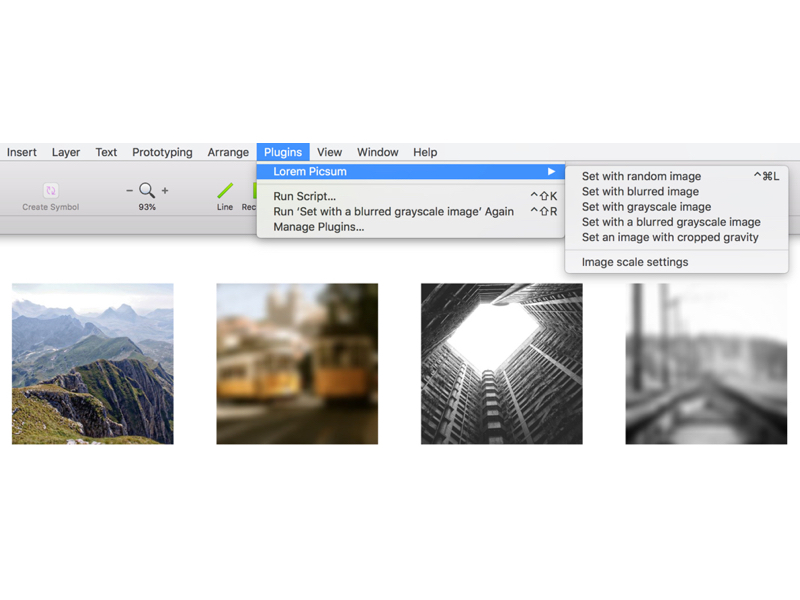This screenshot has width=800, height=600.
Task: Open the Layer menu
Action: pyautogui.click(x=66, y=152)
